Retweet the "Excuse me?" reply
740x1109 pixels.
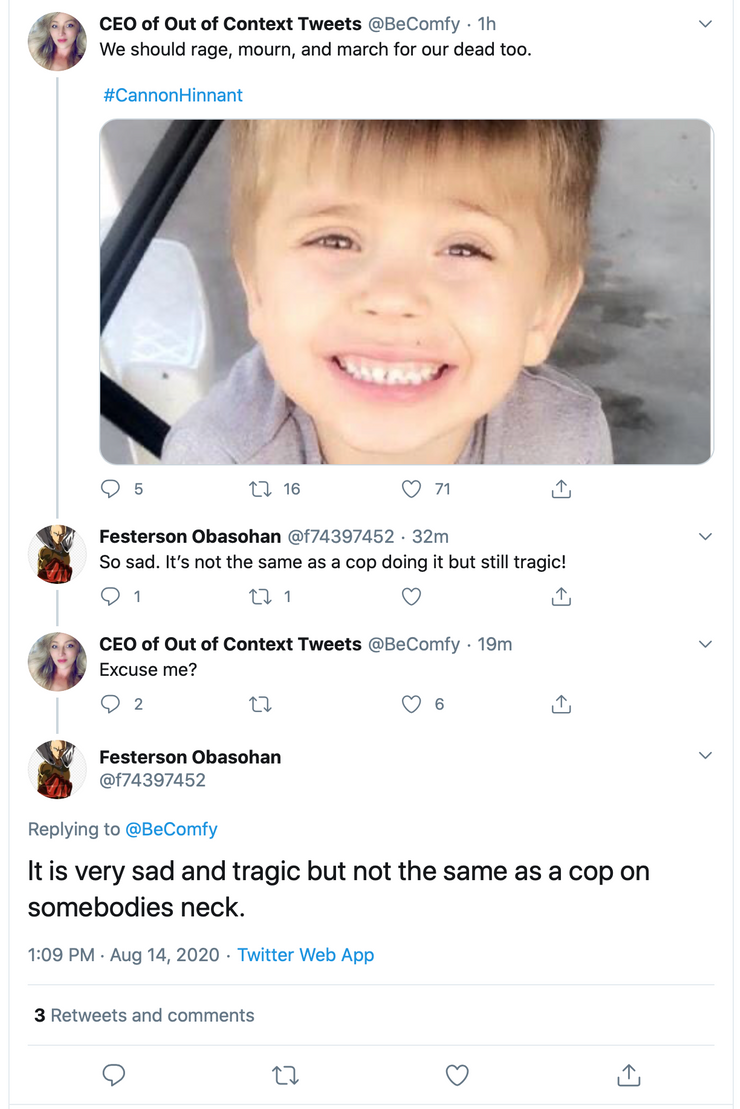click(261, 704)
